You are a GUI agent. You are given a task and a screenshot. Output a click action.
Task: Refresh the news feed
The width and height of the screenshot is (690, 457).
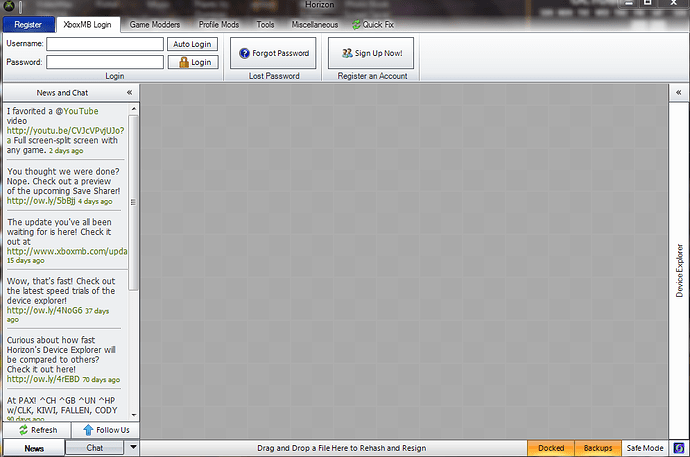36,430
